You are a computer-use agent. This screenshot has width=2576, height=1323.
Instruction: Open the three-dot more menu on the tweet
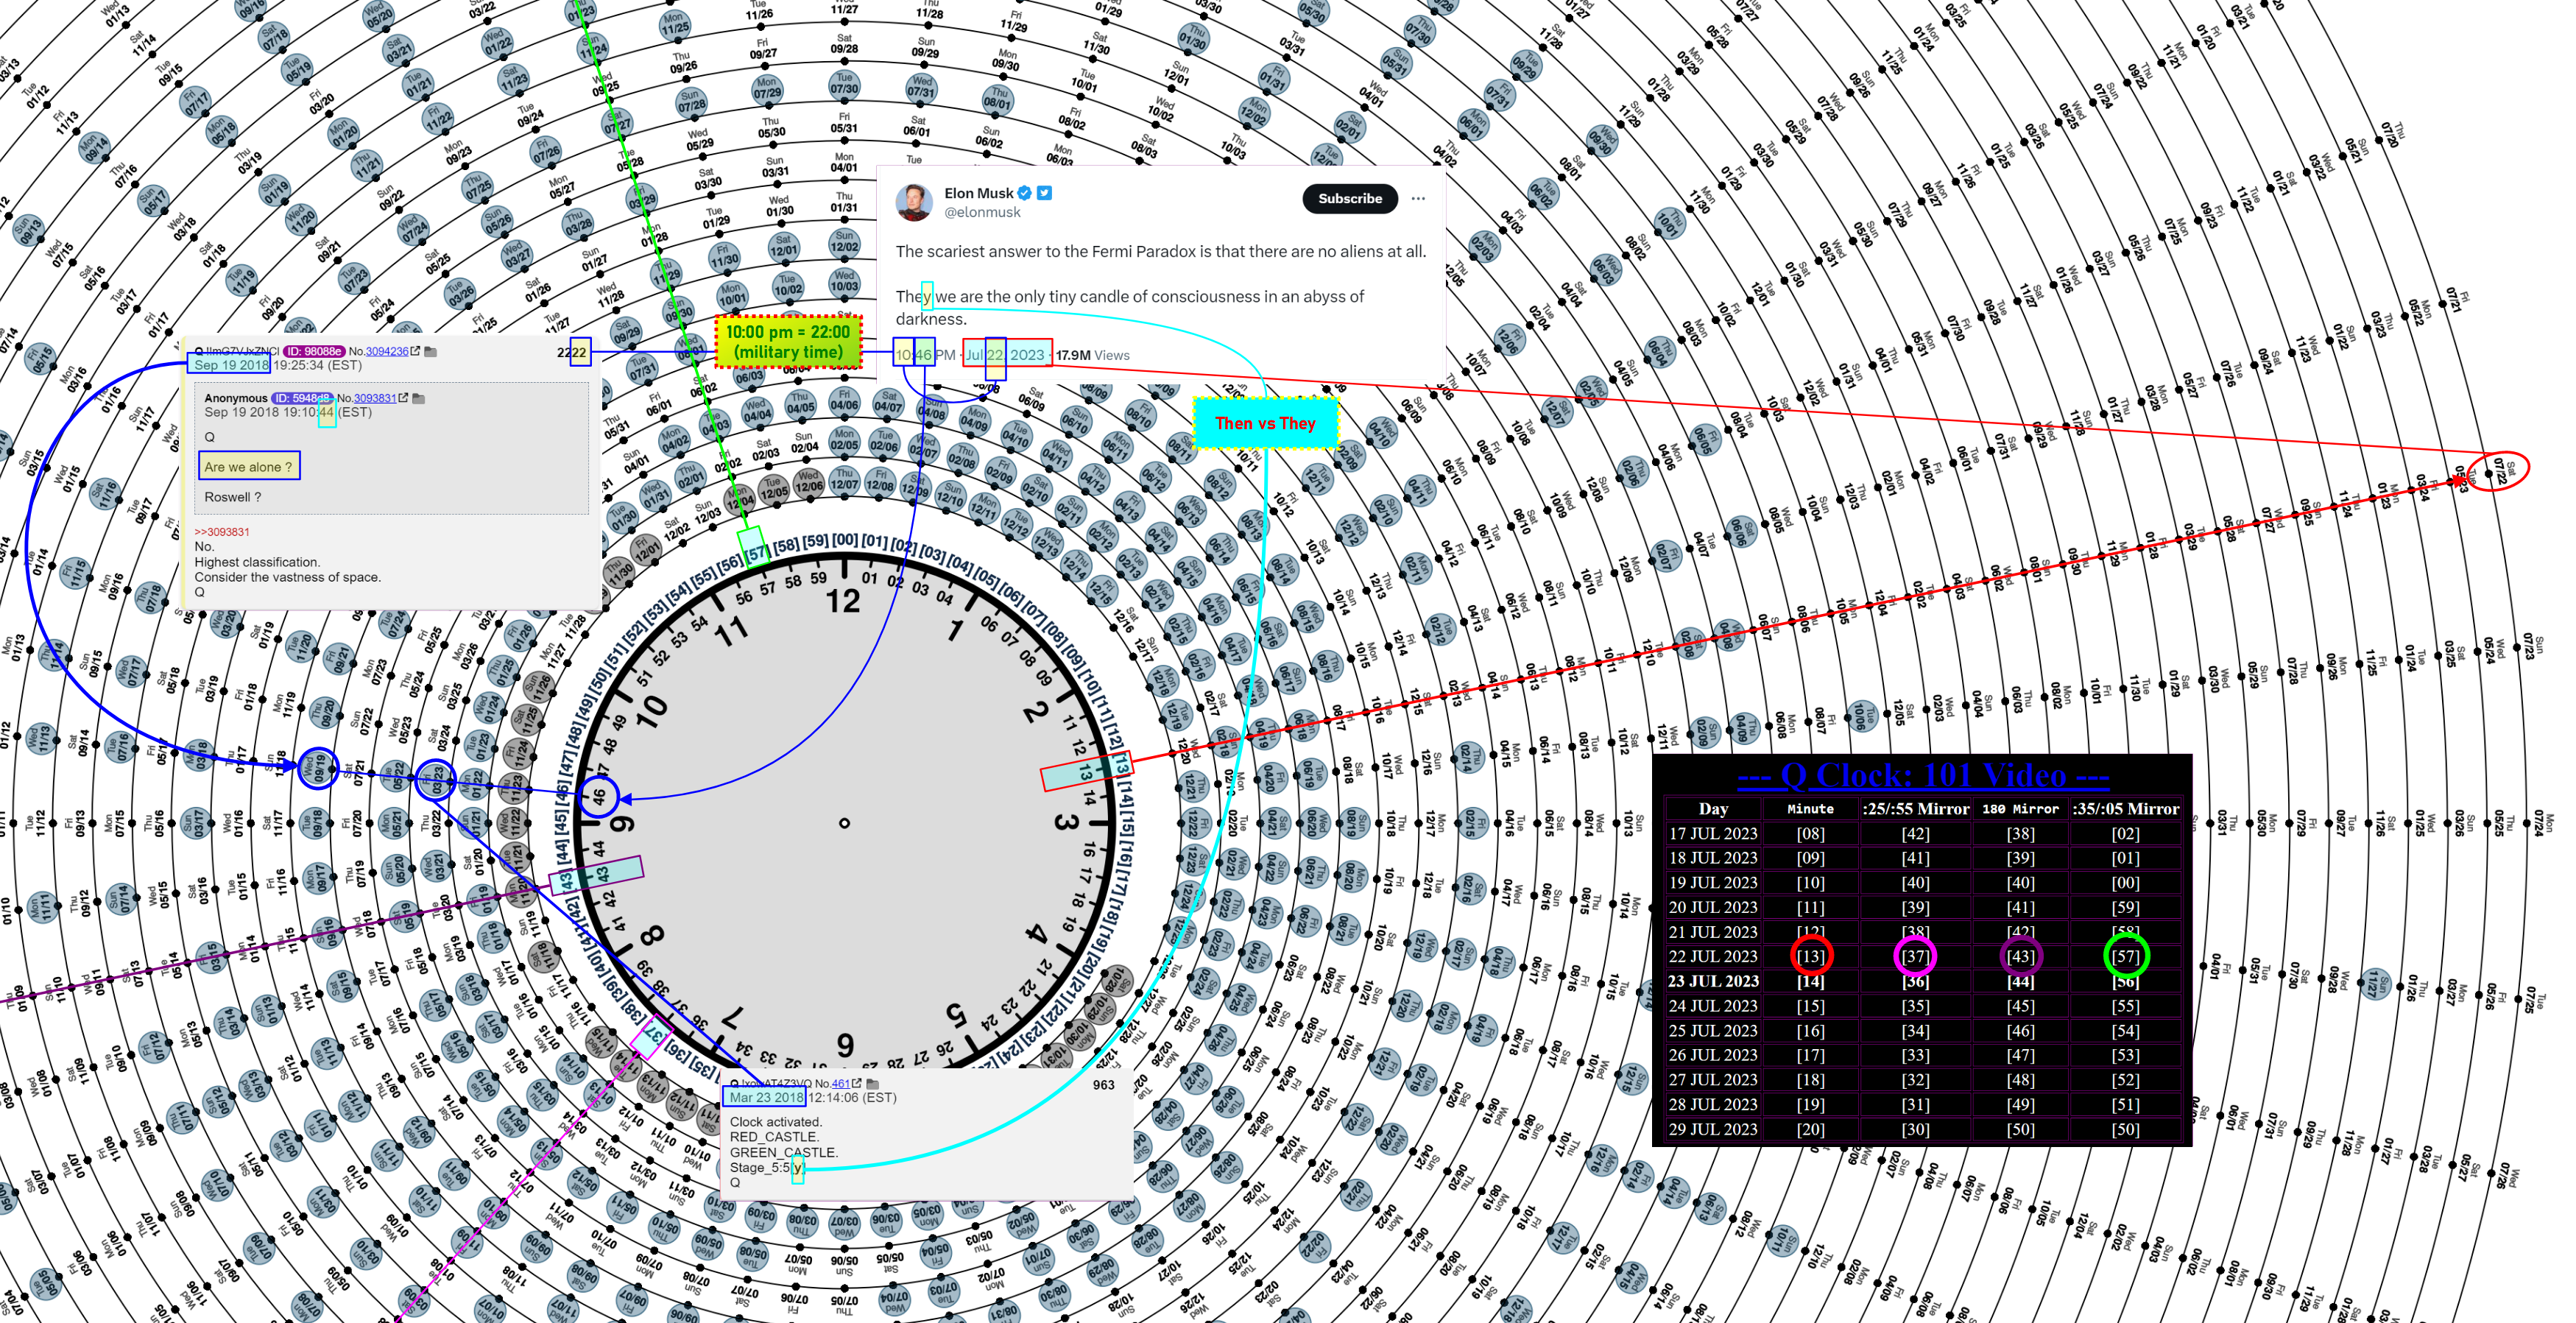tap(1417, 198)
